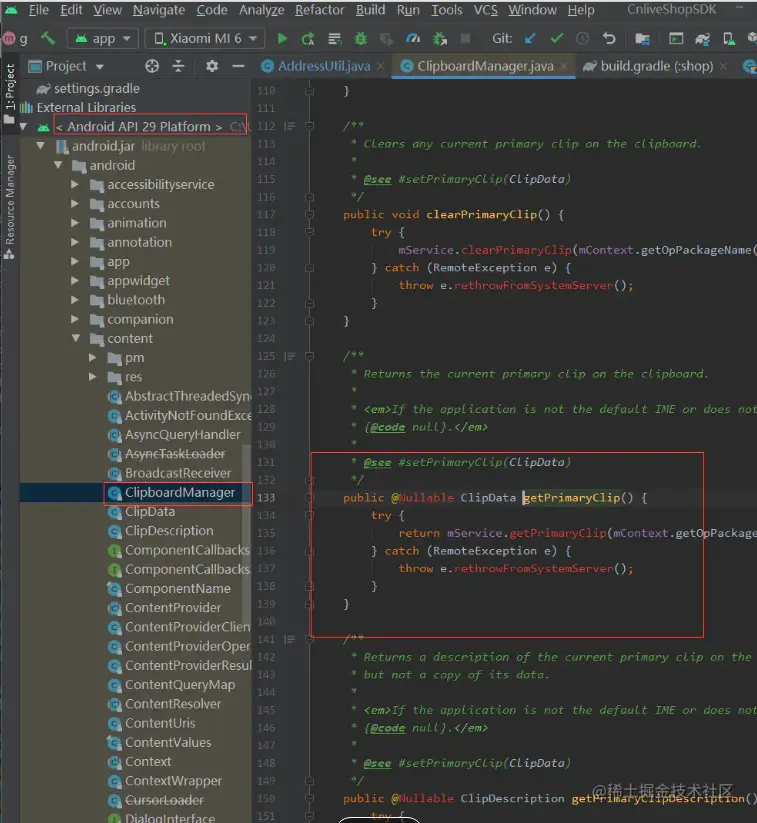Close the build.gradle (:shop) tab
Screen dimensions: 757x823
[723, 66]
